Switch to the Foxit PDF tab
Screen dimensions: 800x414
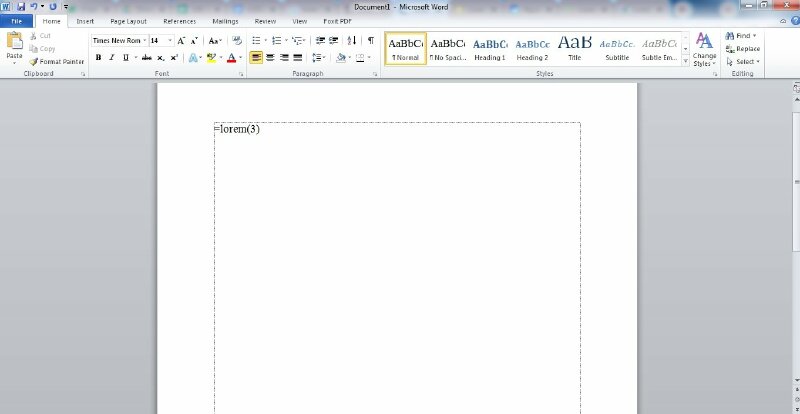[x=337, y=21]
